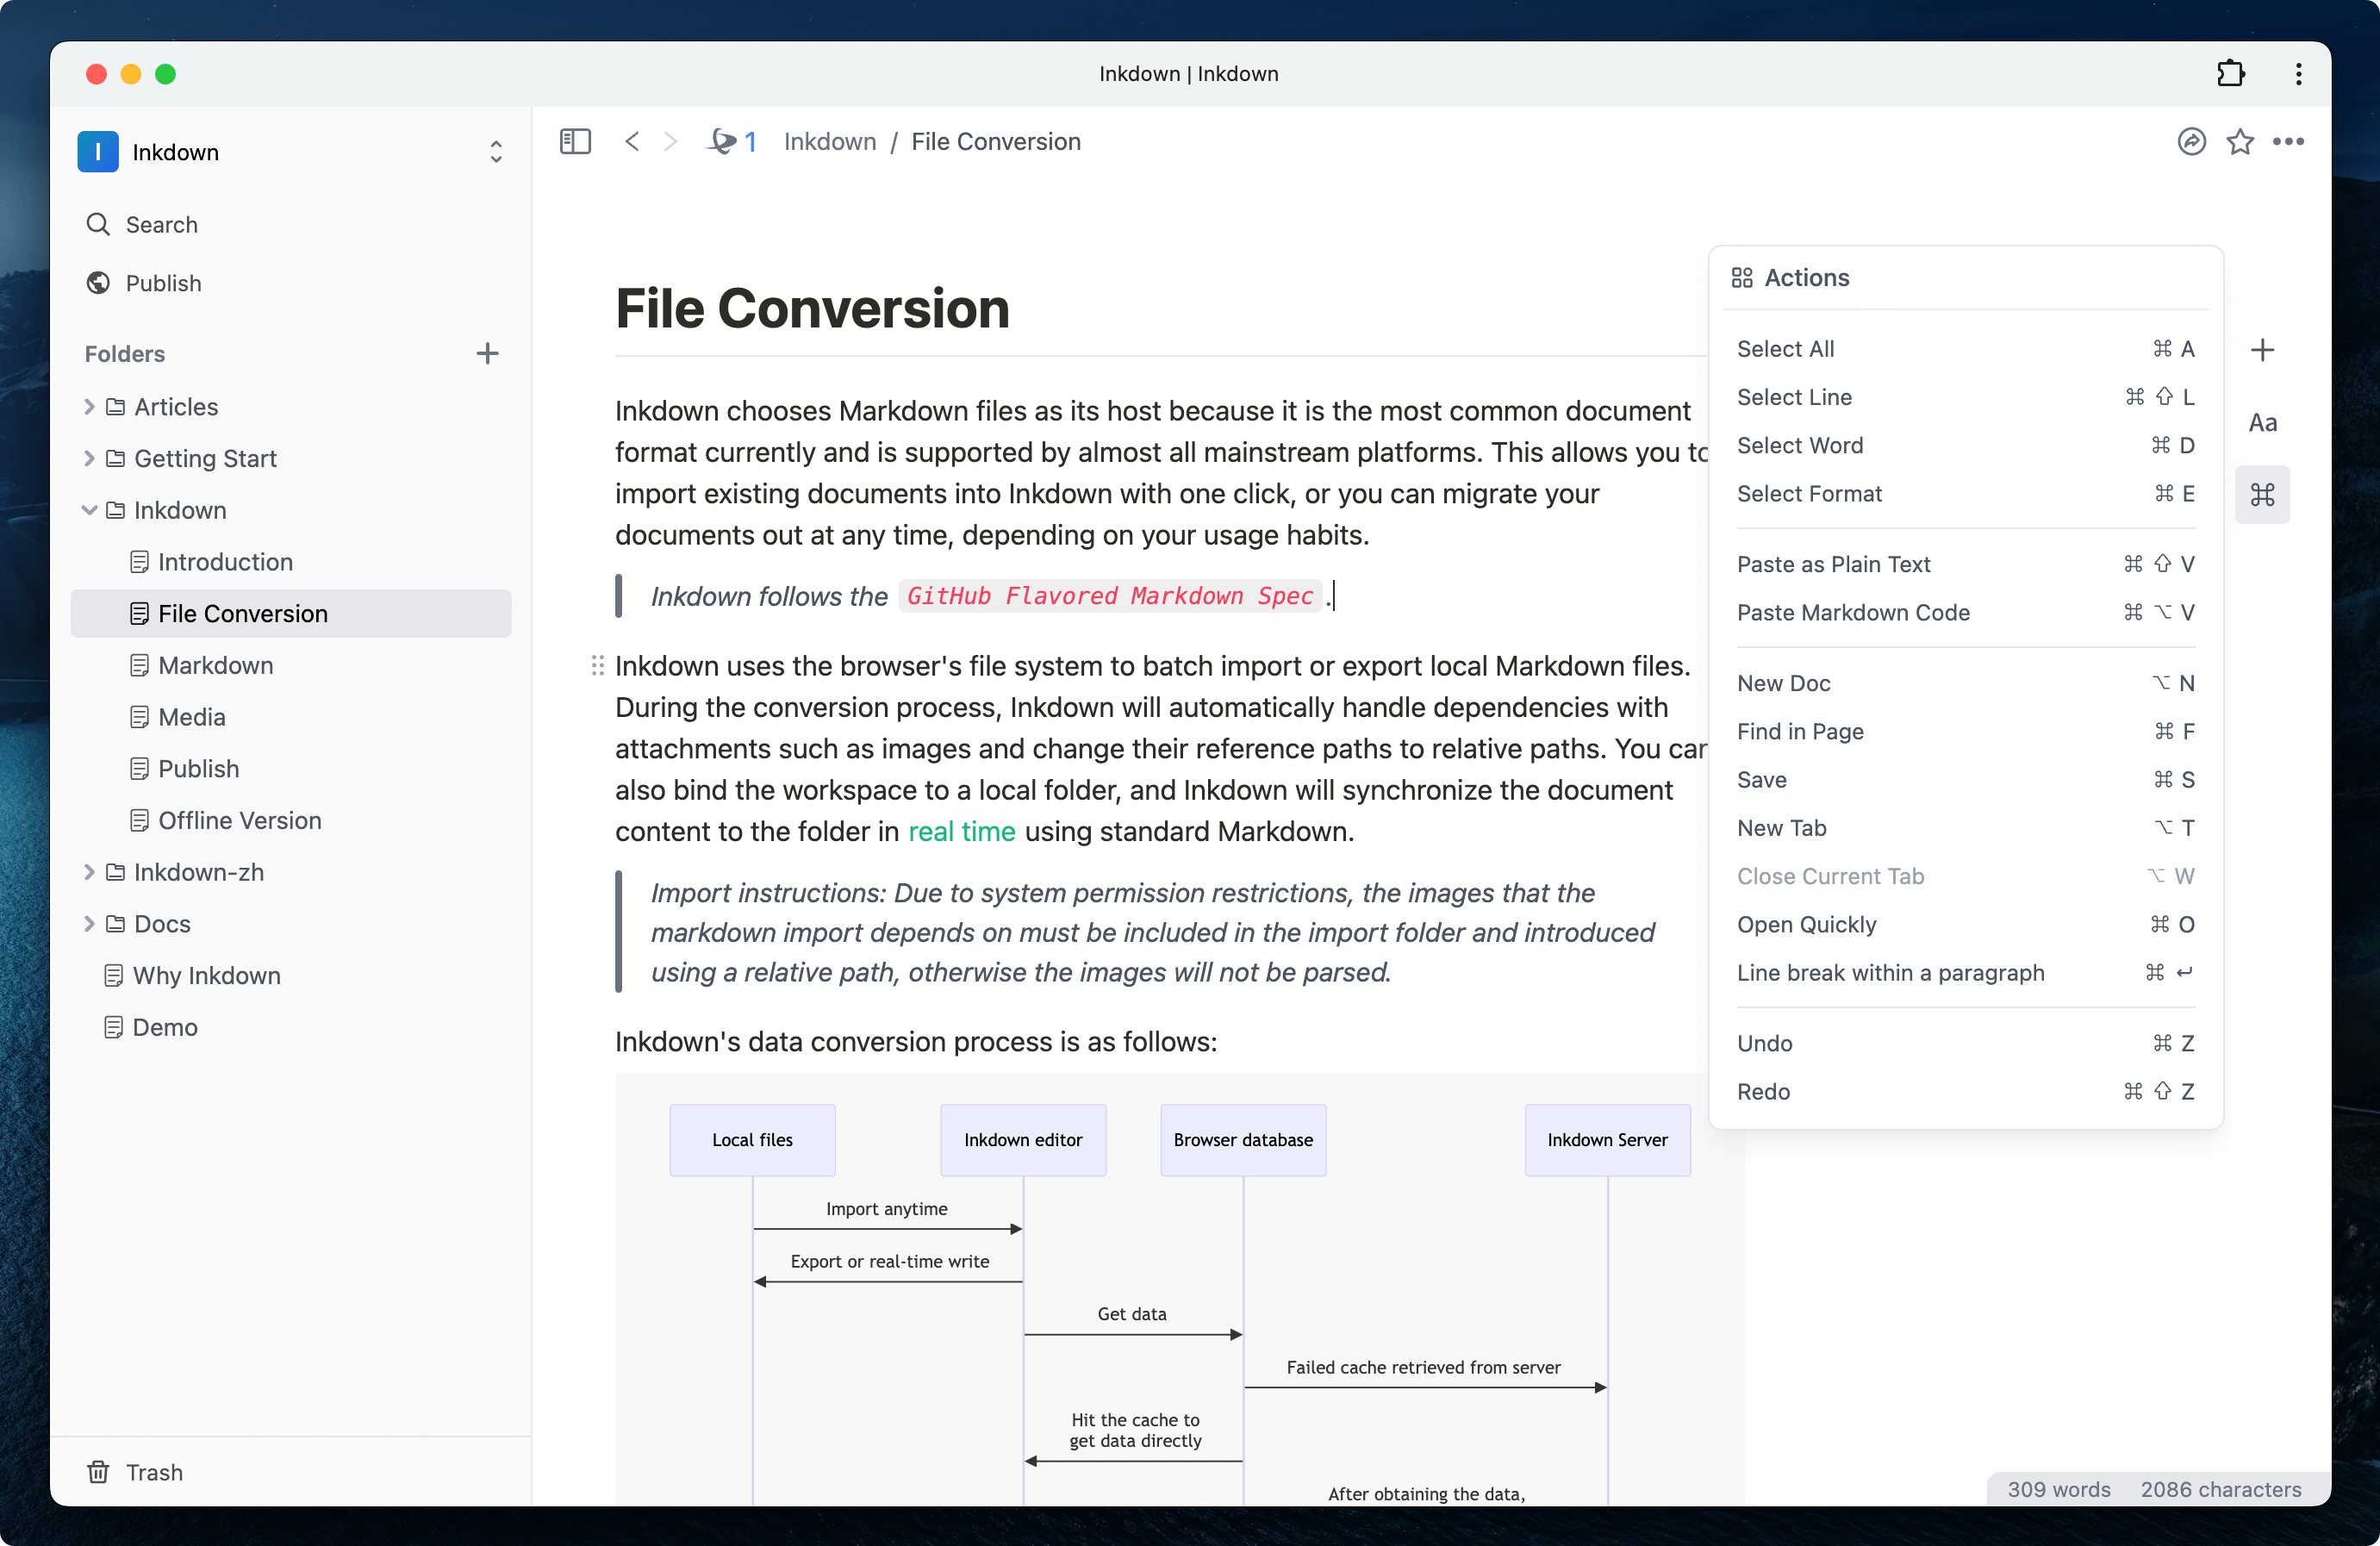Add a new folder with plus icon

(x=487, y=353)
